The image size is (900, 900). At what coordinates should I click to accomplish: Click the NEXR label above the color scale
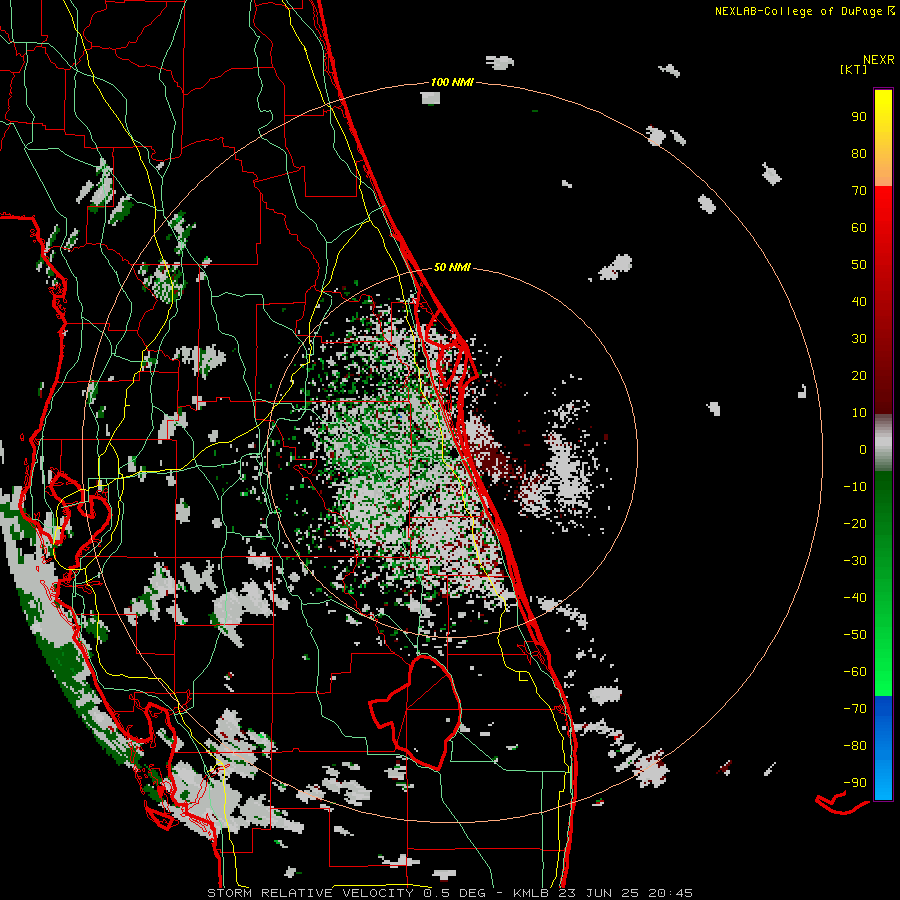click(879, 60)
